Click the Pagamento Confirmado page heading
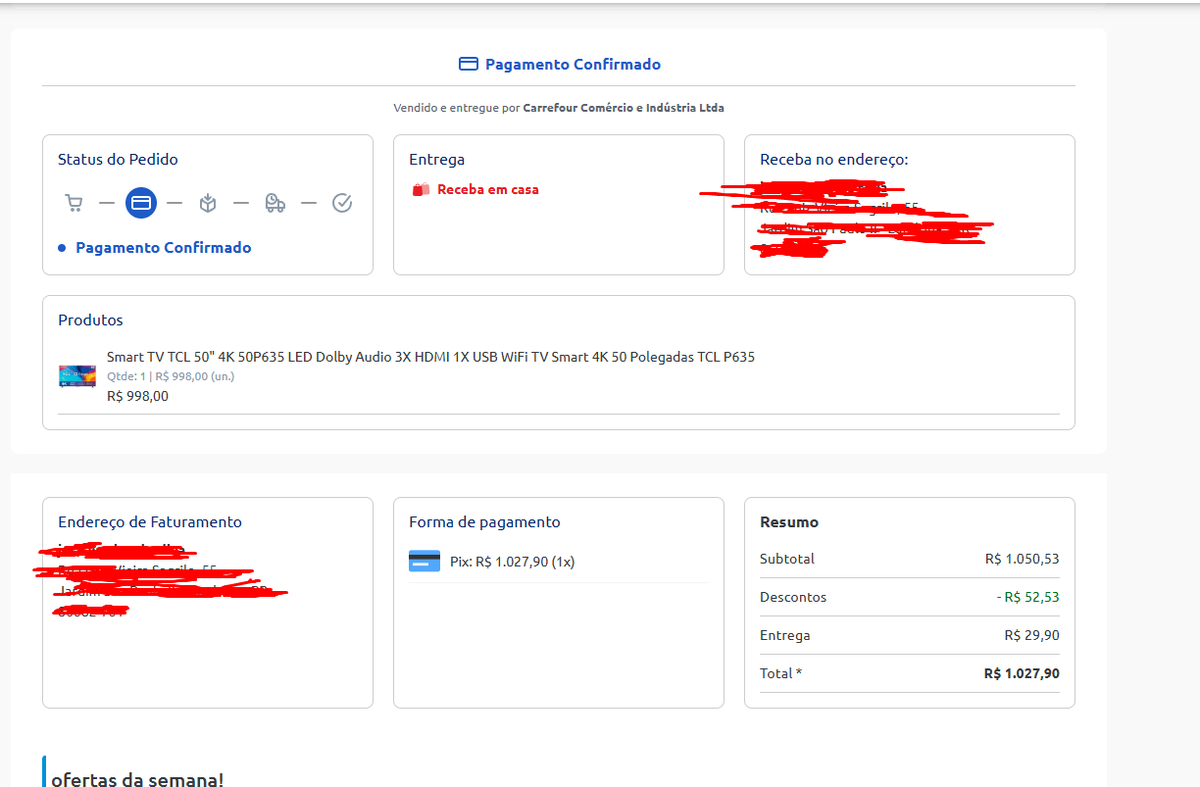Screen dimensions: 1200x787 coord(573,64)
